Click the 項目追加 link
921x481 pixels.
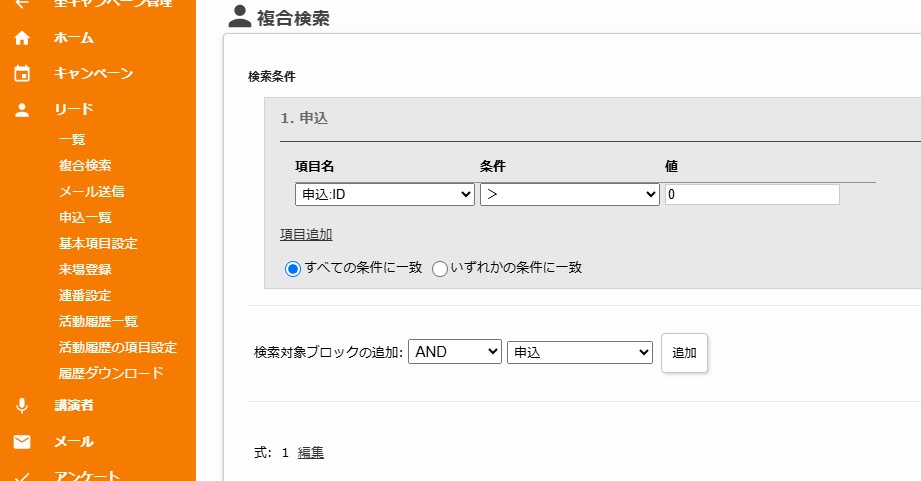point(306,234)
